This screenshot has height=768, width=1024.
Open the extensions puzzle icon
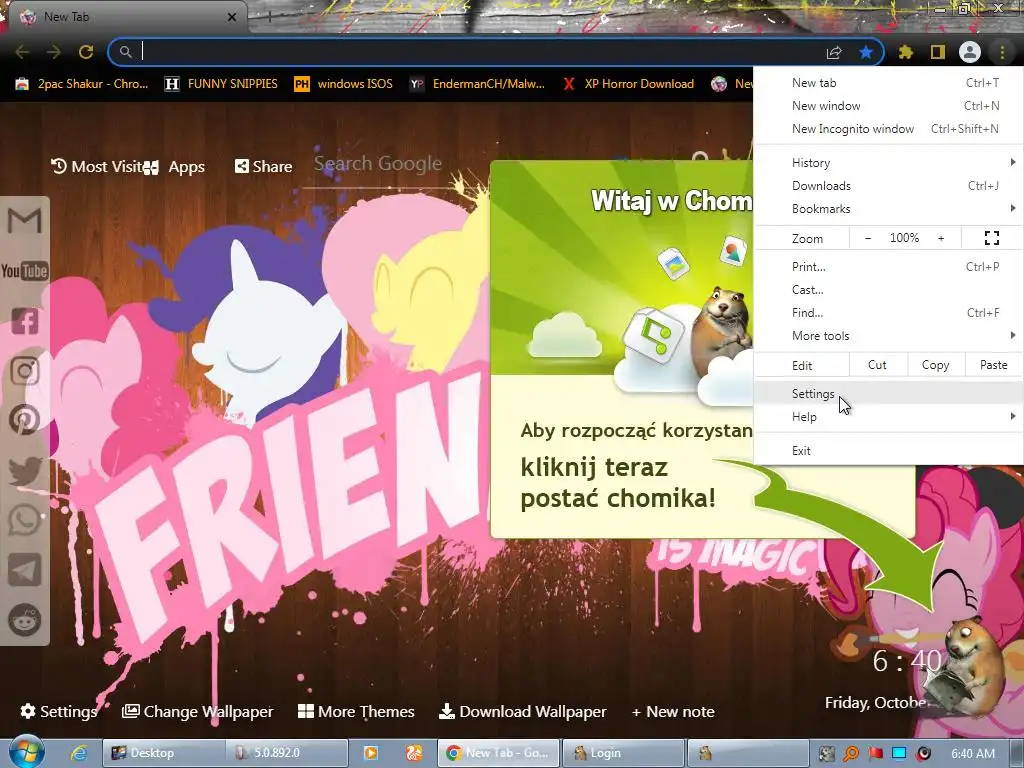point(905,52)
